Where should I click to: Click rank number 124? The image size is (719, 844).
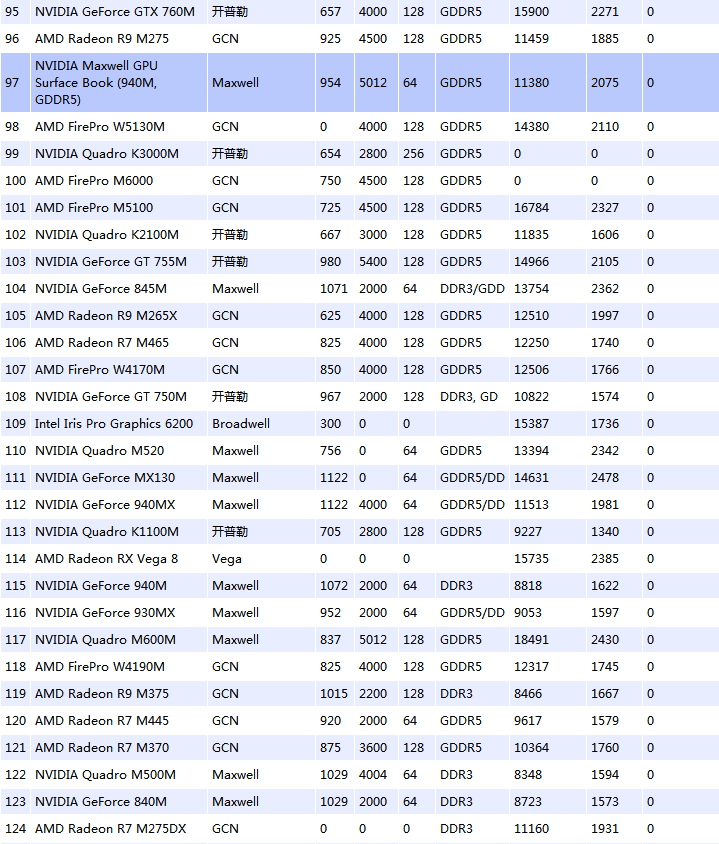(x=15, y=828)
